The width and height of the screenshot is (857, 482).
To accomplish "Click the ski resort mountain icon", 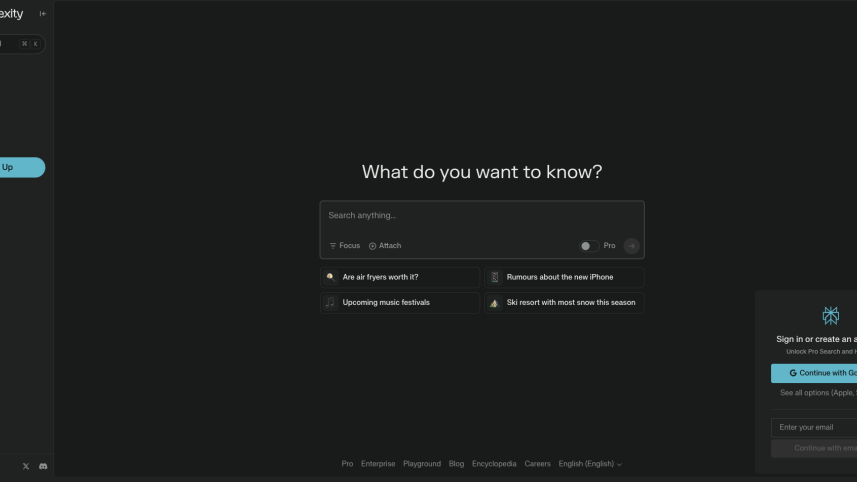I will tap(494, 302).
